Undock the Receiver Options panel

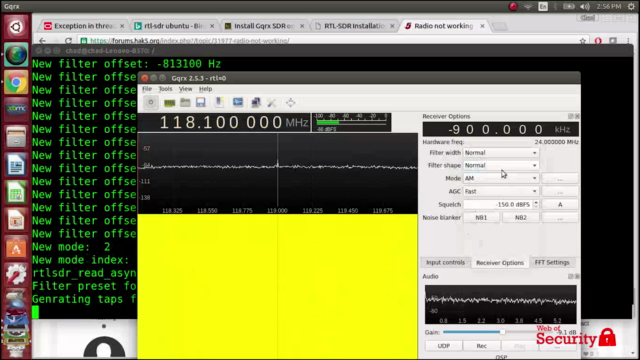[x=571, y=116]
